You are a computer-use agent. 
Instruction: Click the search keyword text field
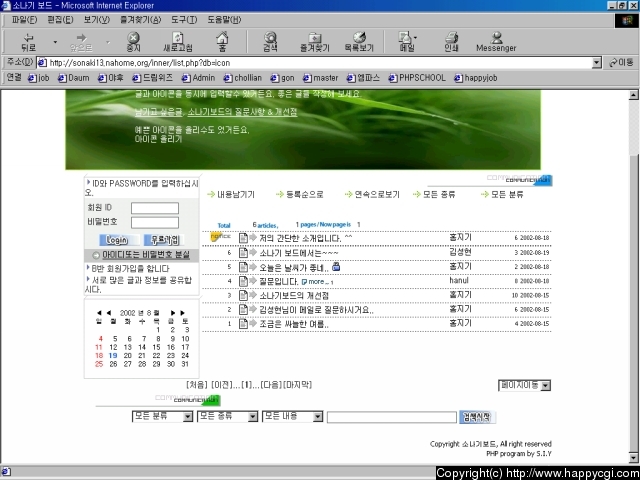point(391,417)
